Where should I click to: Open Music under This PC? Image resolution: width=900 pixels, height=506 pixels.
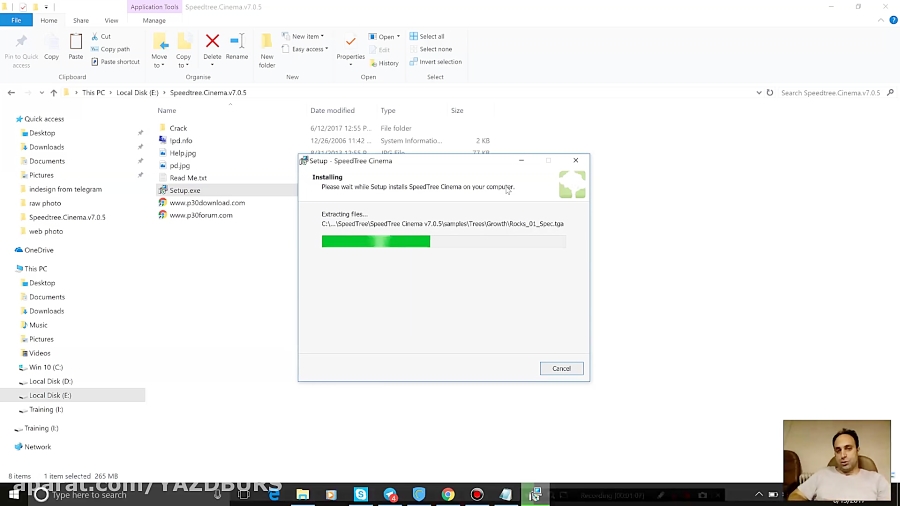pos(38,325)
